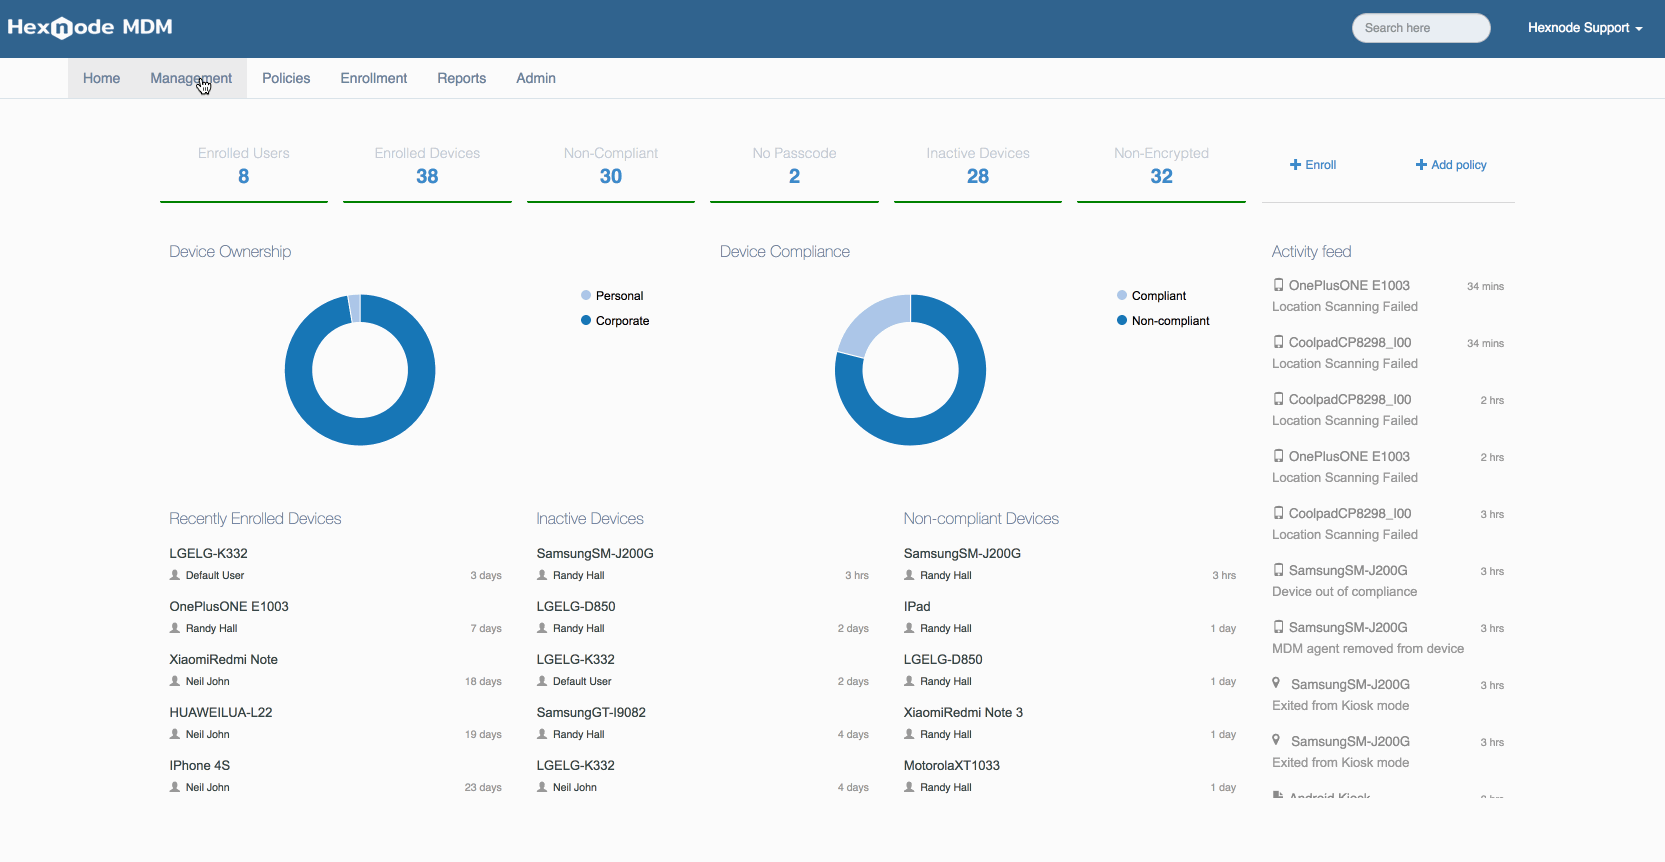Click the Recently Enrolled Devices heading
Image resolution: width=1665 pixels, height=862 pixels.
(255, 518)
